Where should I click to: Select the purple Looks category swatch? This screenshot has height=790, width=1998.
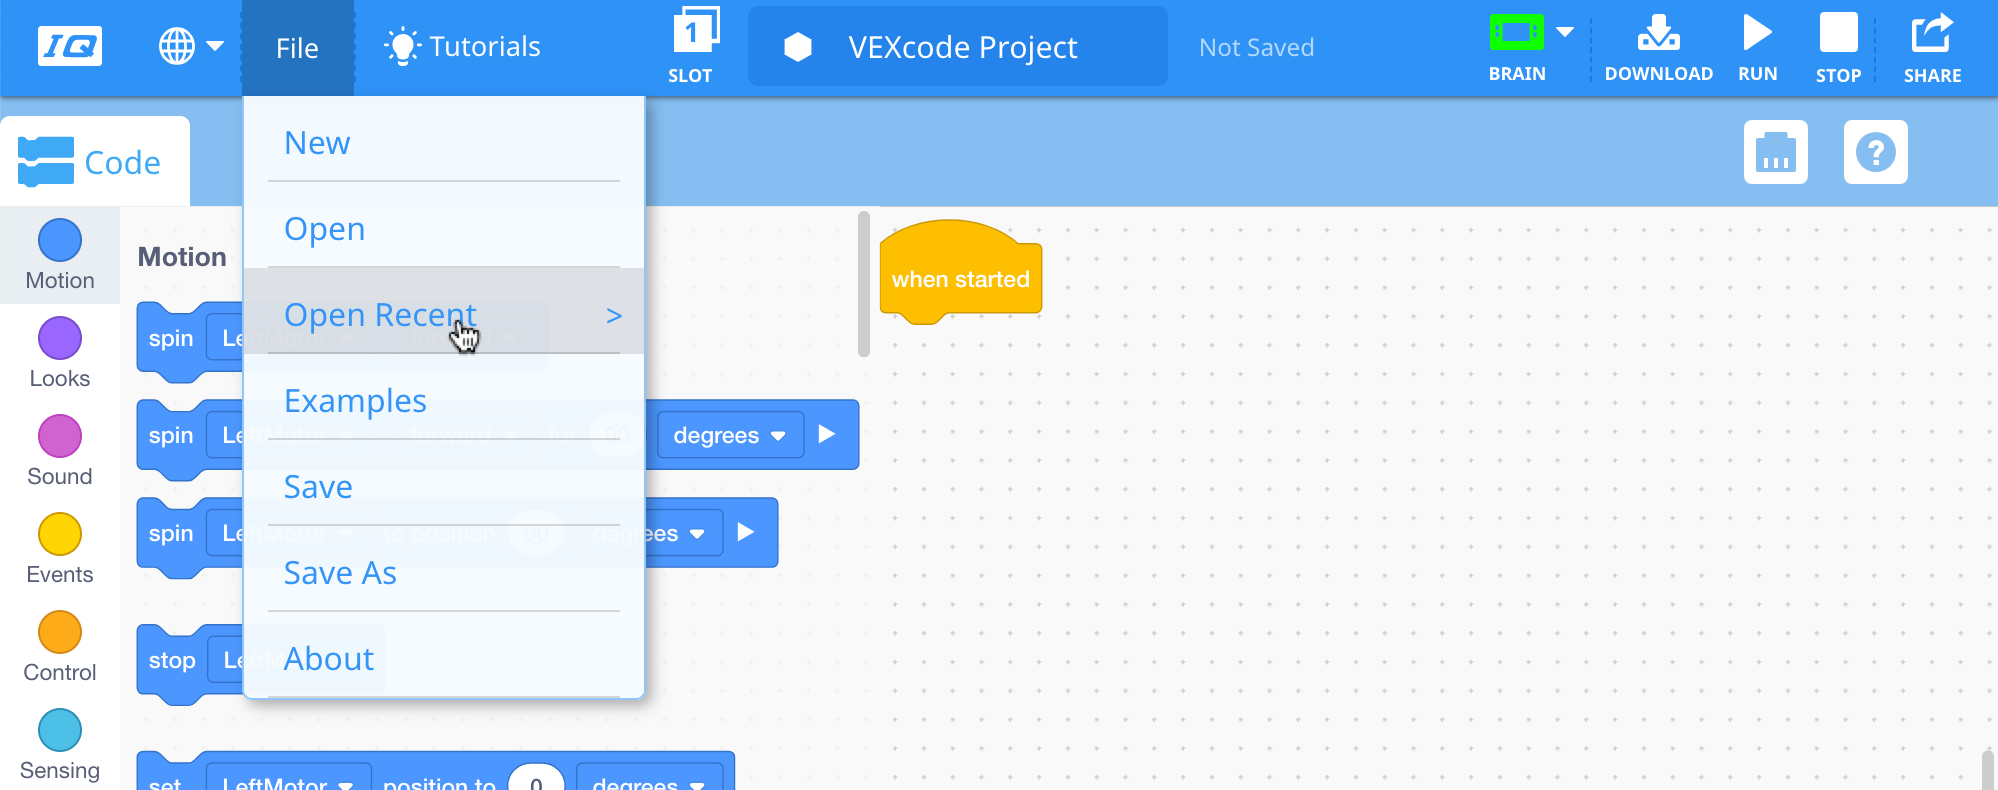point(60,338)
